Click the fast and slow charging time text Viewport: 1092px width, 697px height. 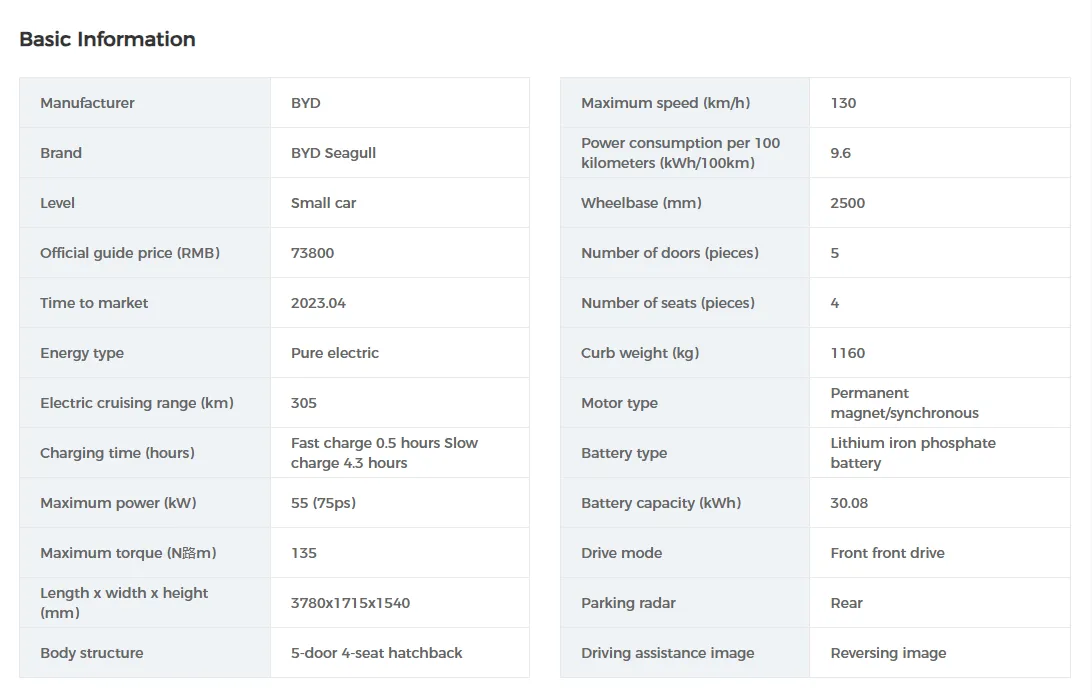pos(384,453)
